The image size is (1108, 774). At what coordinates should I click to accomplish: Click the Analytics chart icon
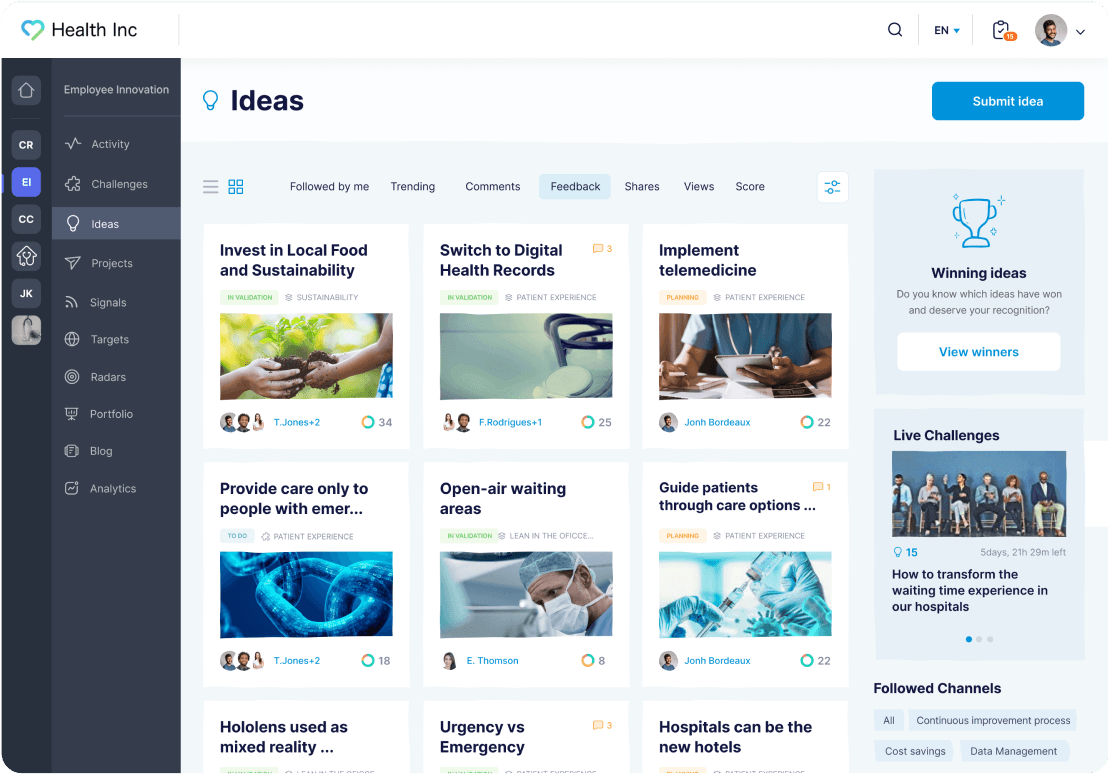tap(71, 488)
